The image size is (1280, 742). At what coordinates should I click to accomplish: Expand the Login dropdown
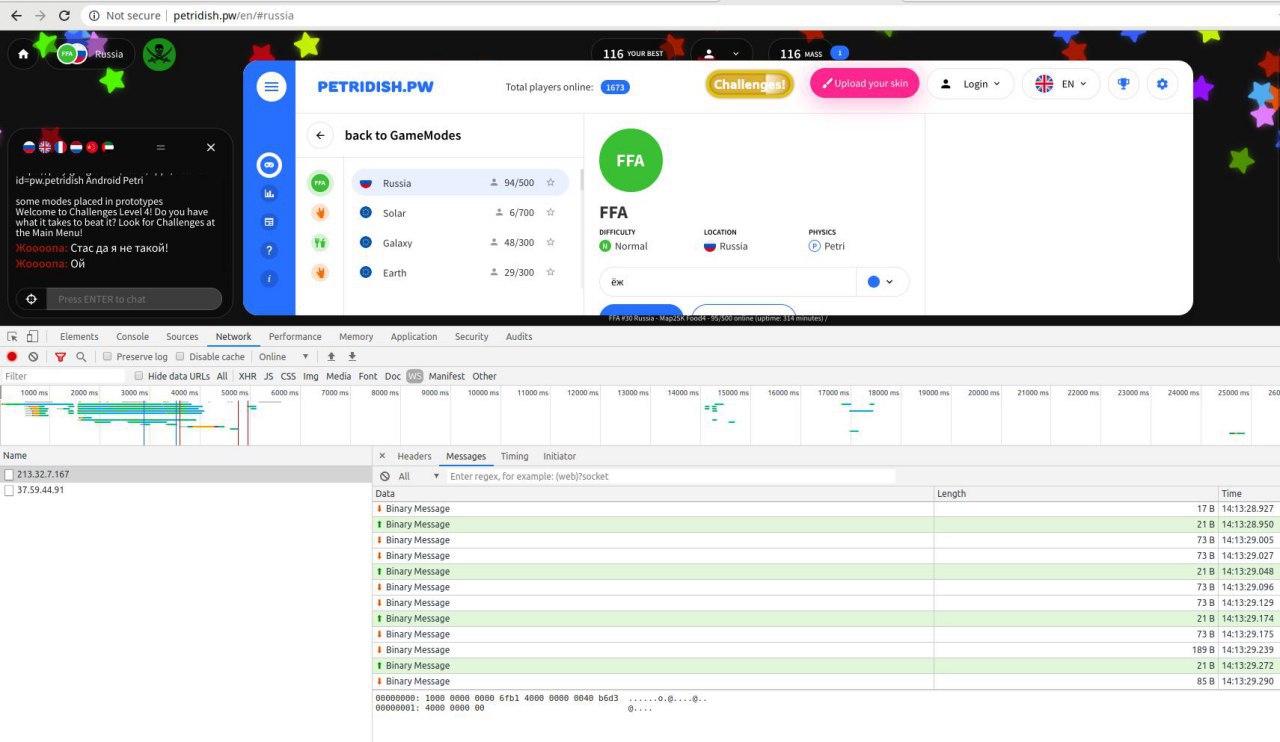[970, 84]
